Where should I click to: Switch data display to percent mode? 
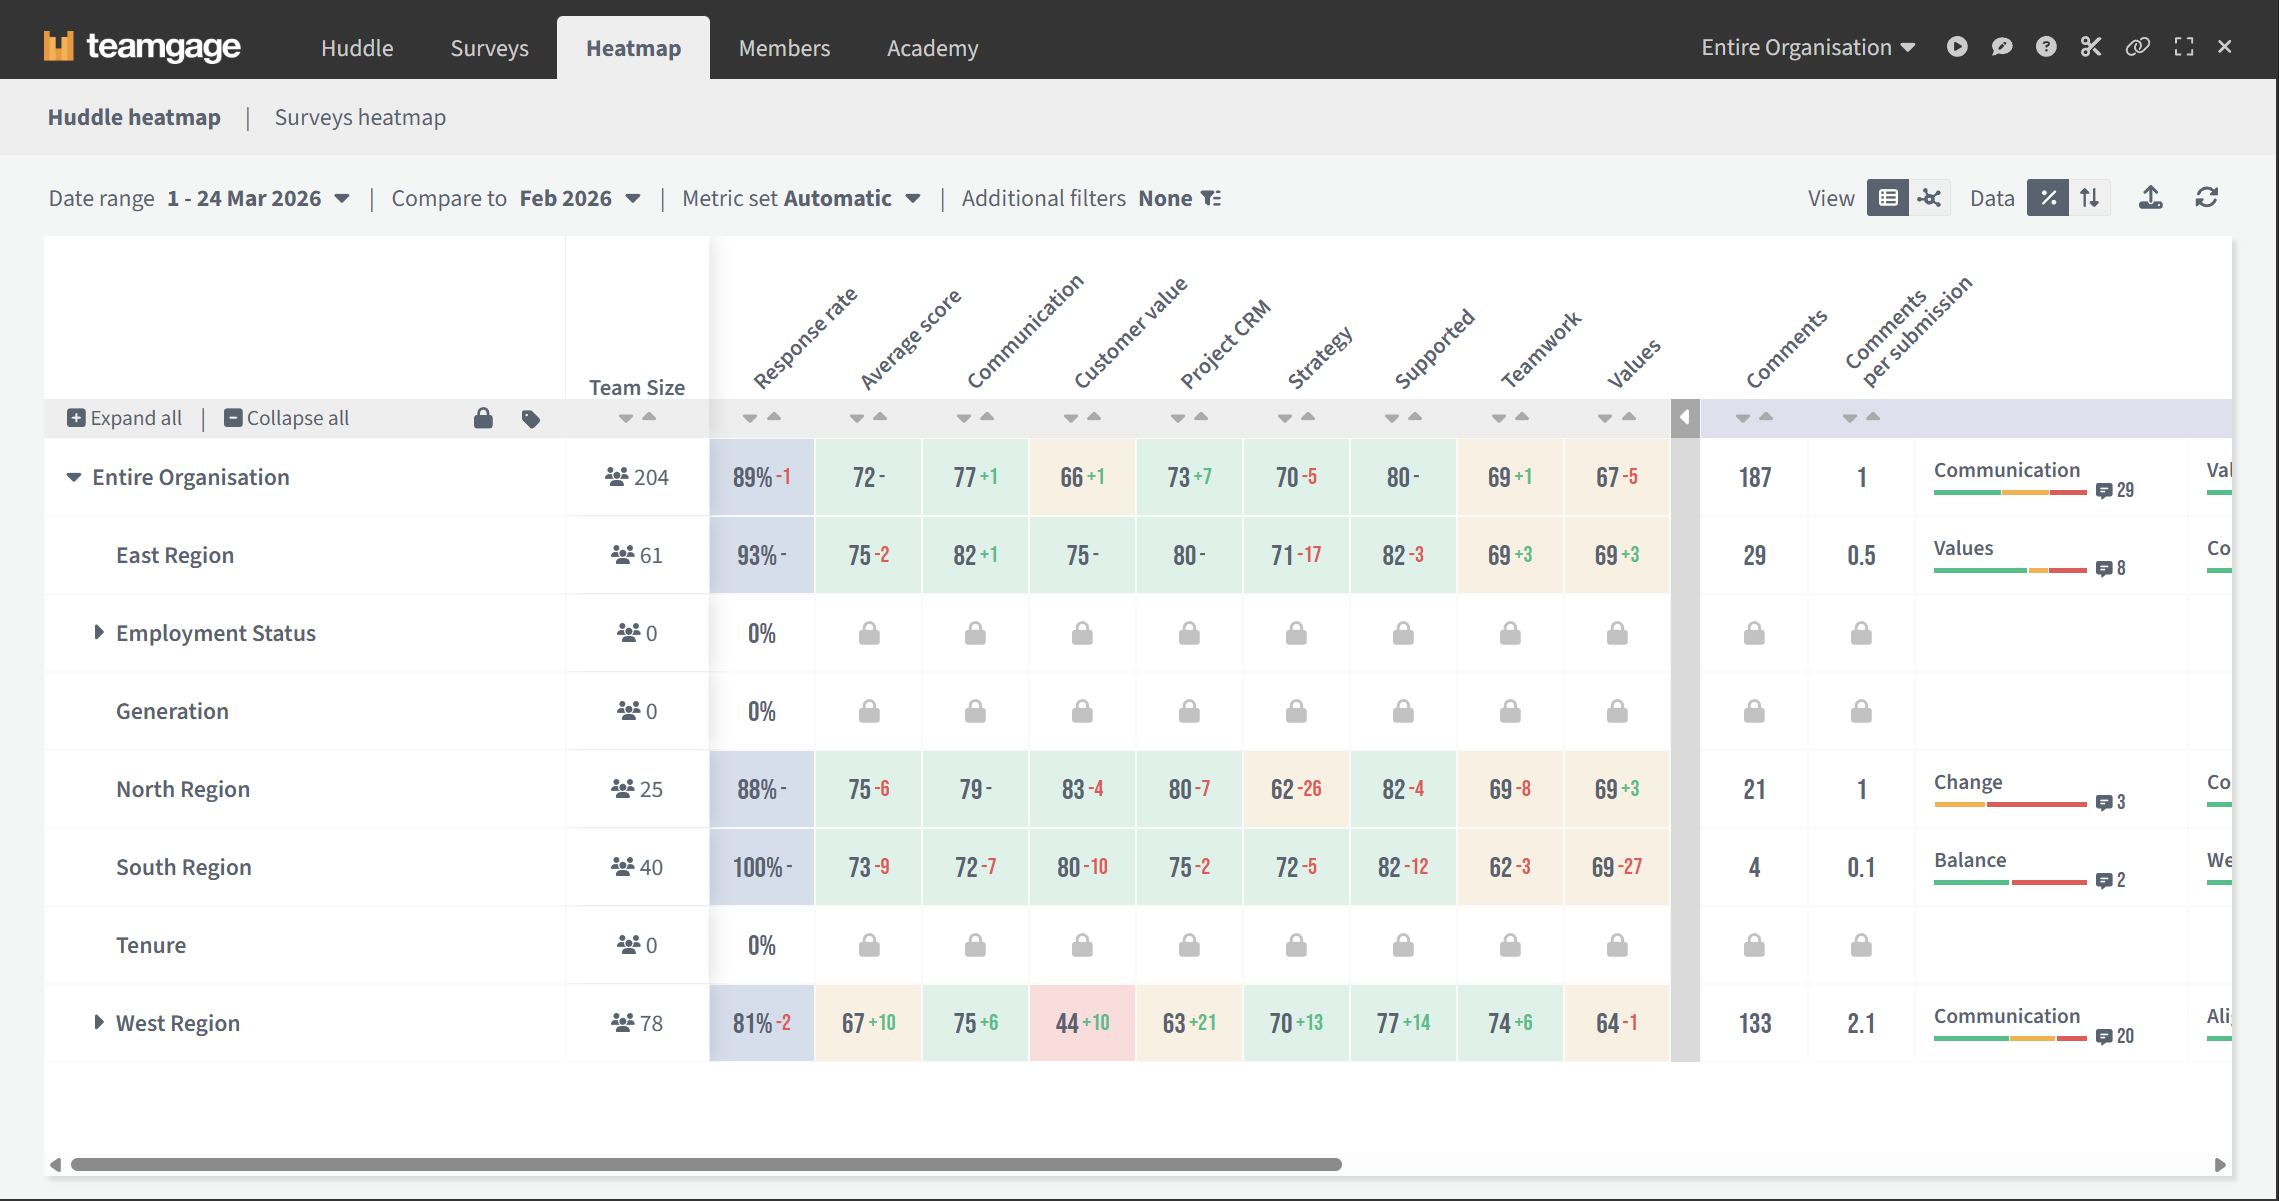(2048, 198)
